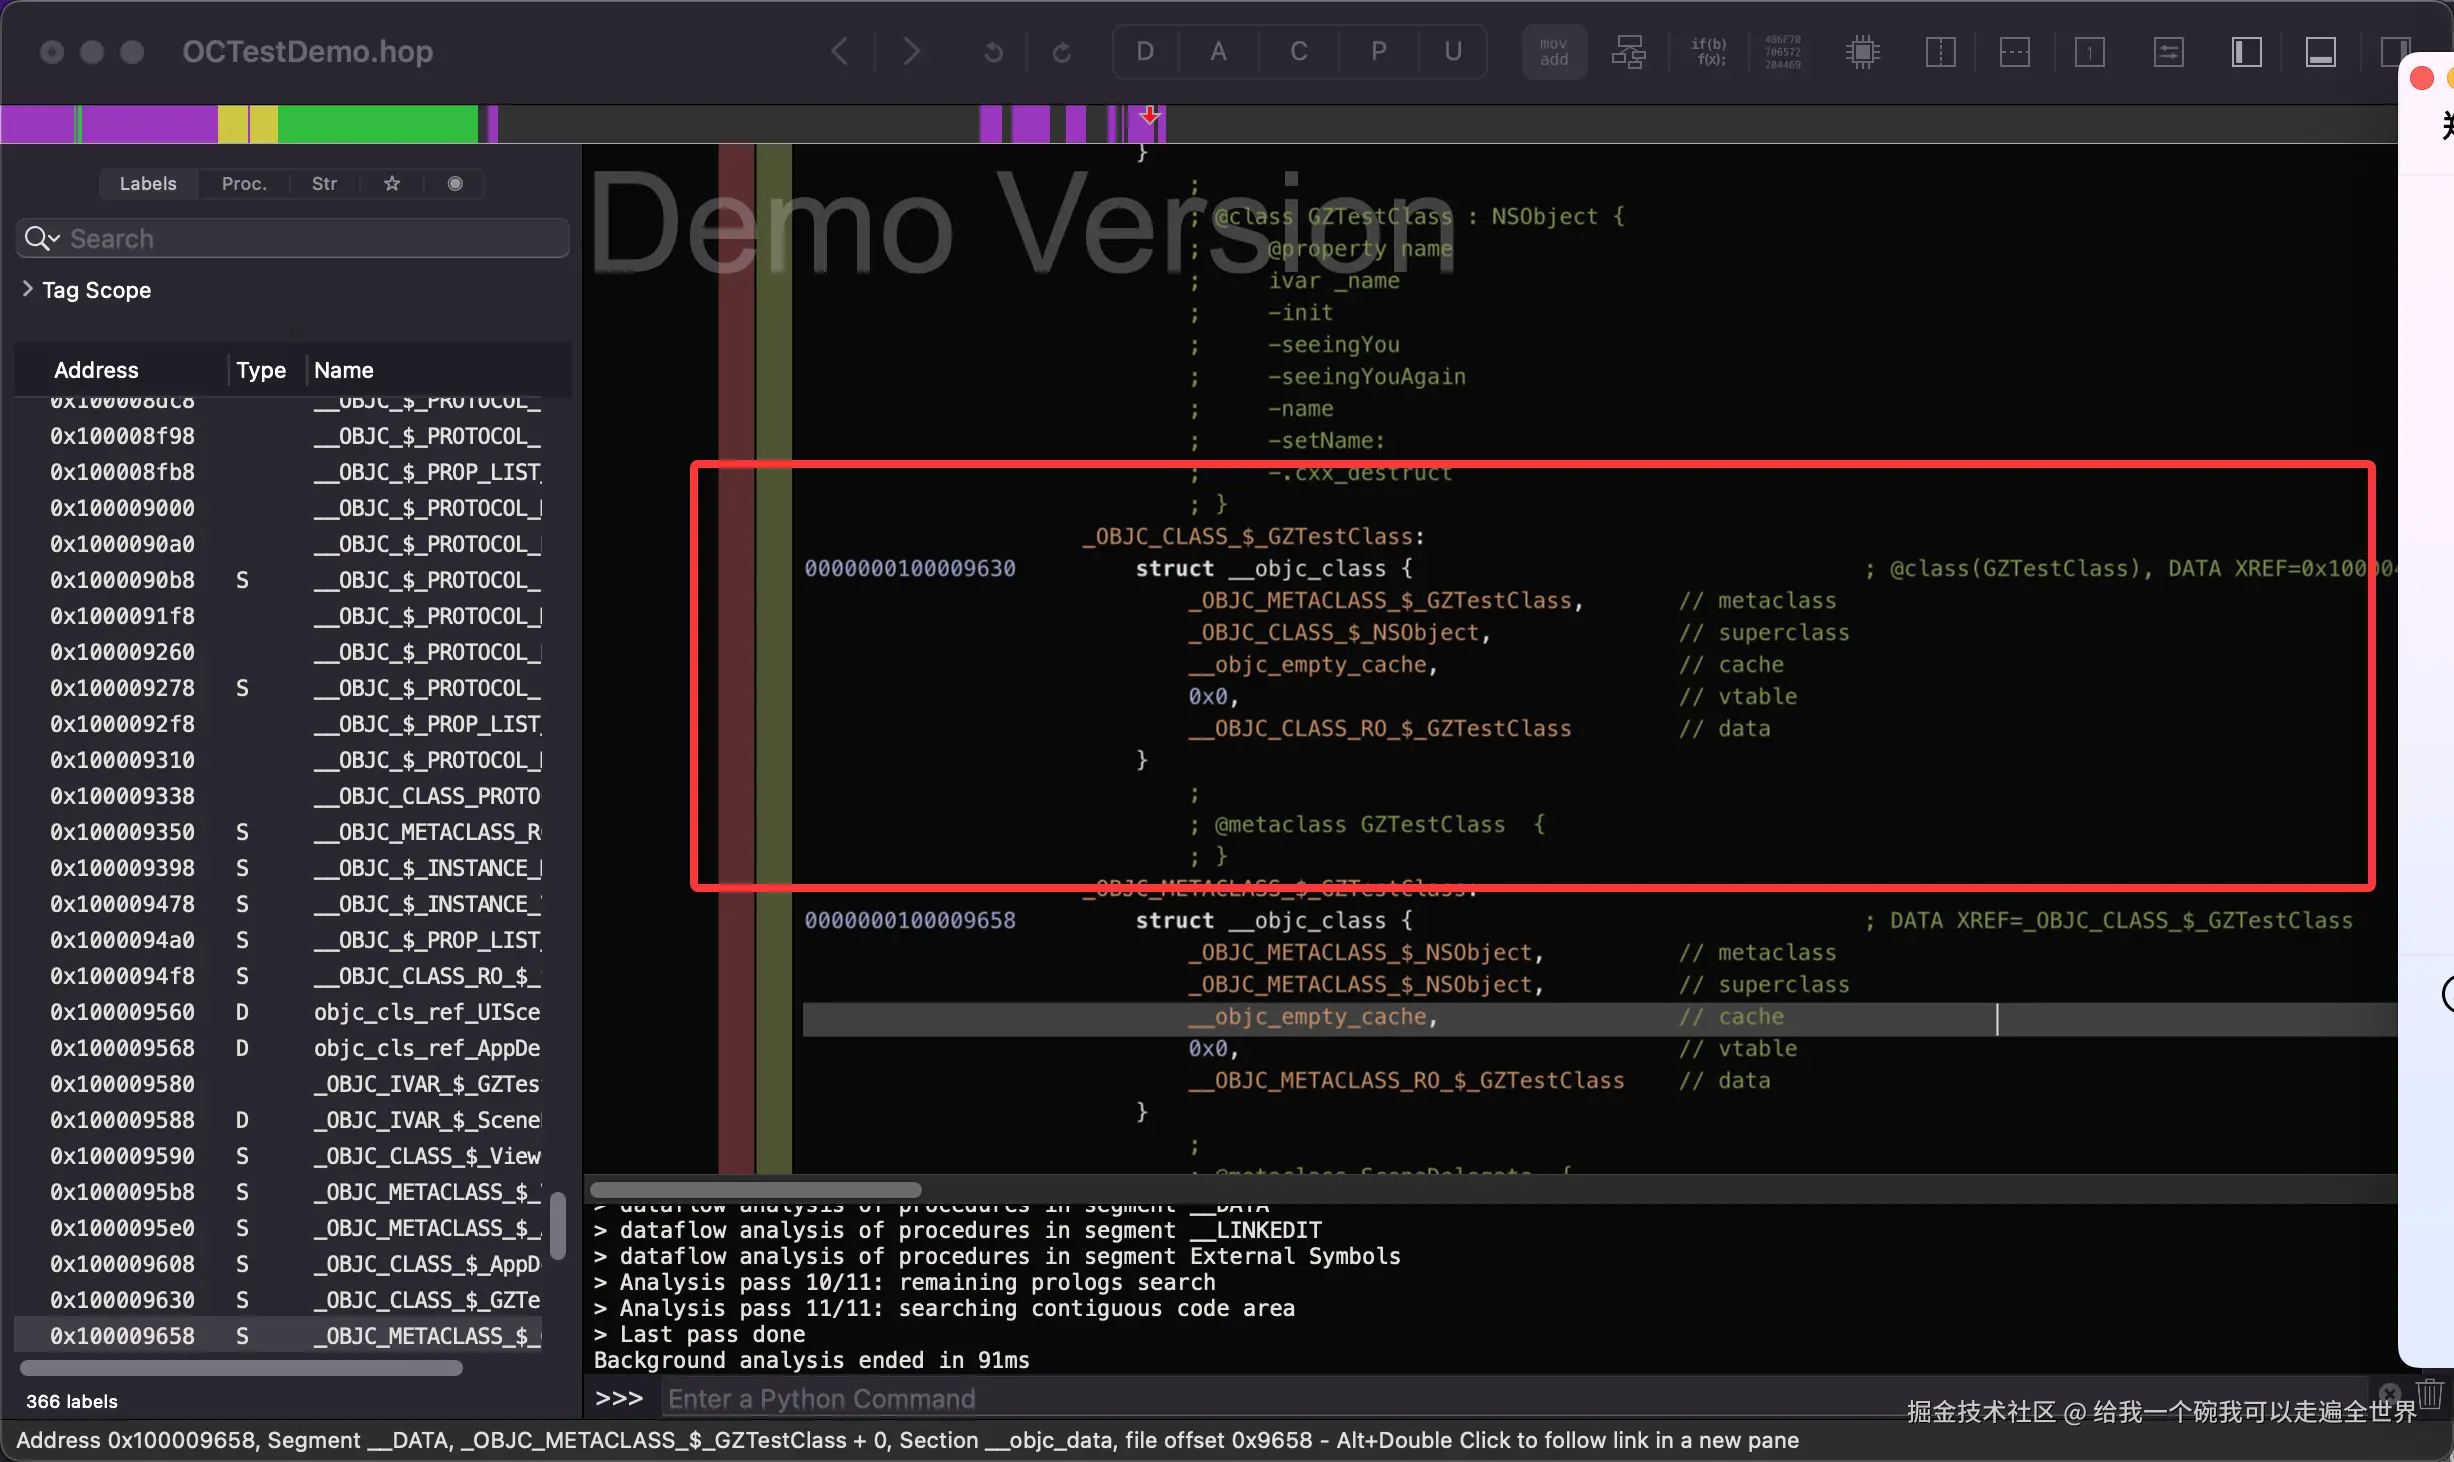The width and height of the screenshot is (2454, 1462).
Task: Switch to the Proc. tab
Action: pos(244,184)
